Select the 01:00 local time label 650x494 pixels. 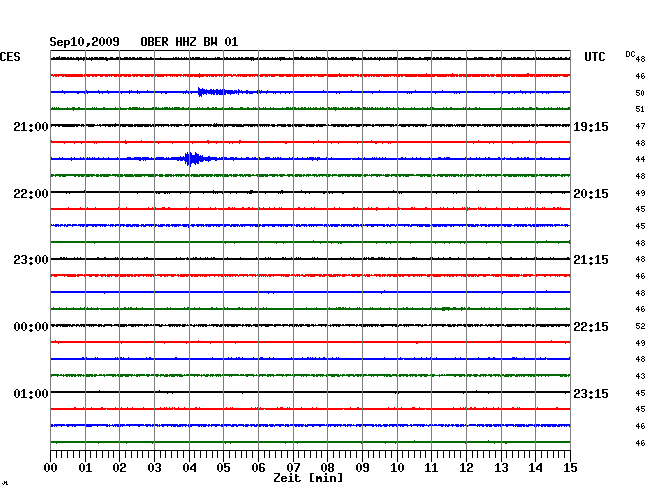[x=31, y=393]
